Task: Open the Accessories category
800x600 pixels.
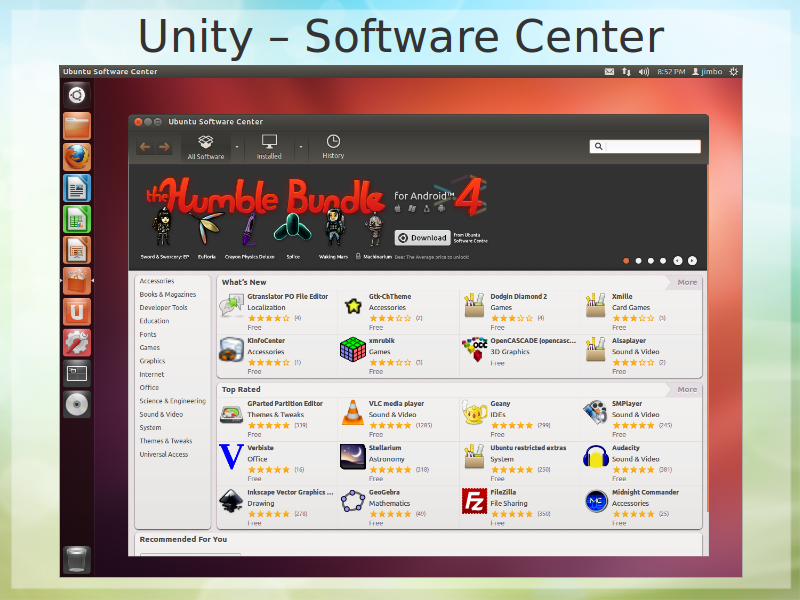Action: click(x=157, y=281)
